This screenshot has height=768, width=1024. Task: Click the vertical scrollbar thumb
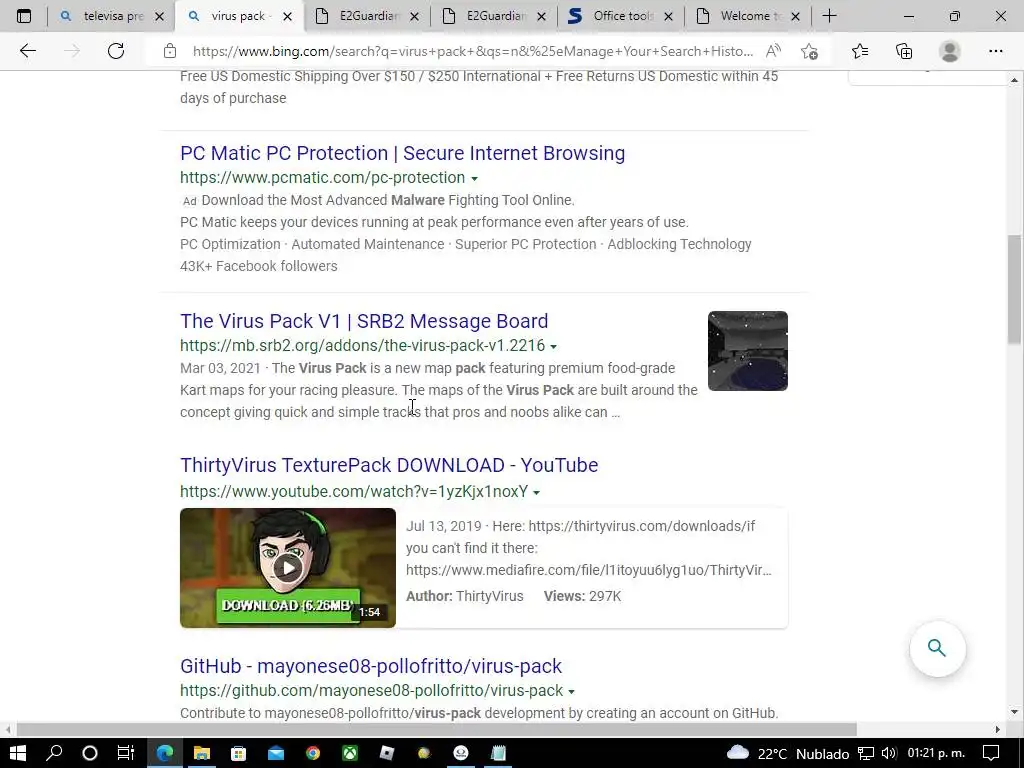(x=1014, y=289)
